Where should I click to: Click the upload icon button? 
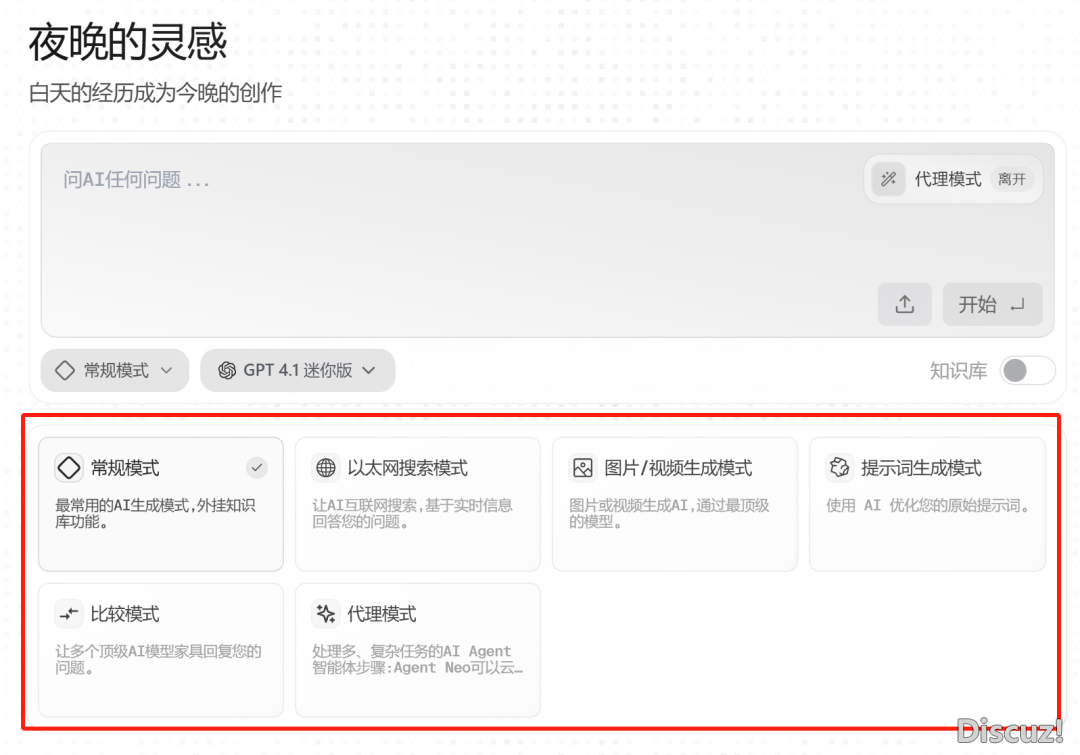coord(904,304)
